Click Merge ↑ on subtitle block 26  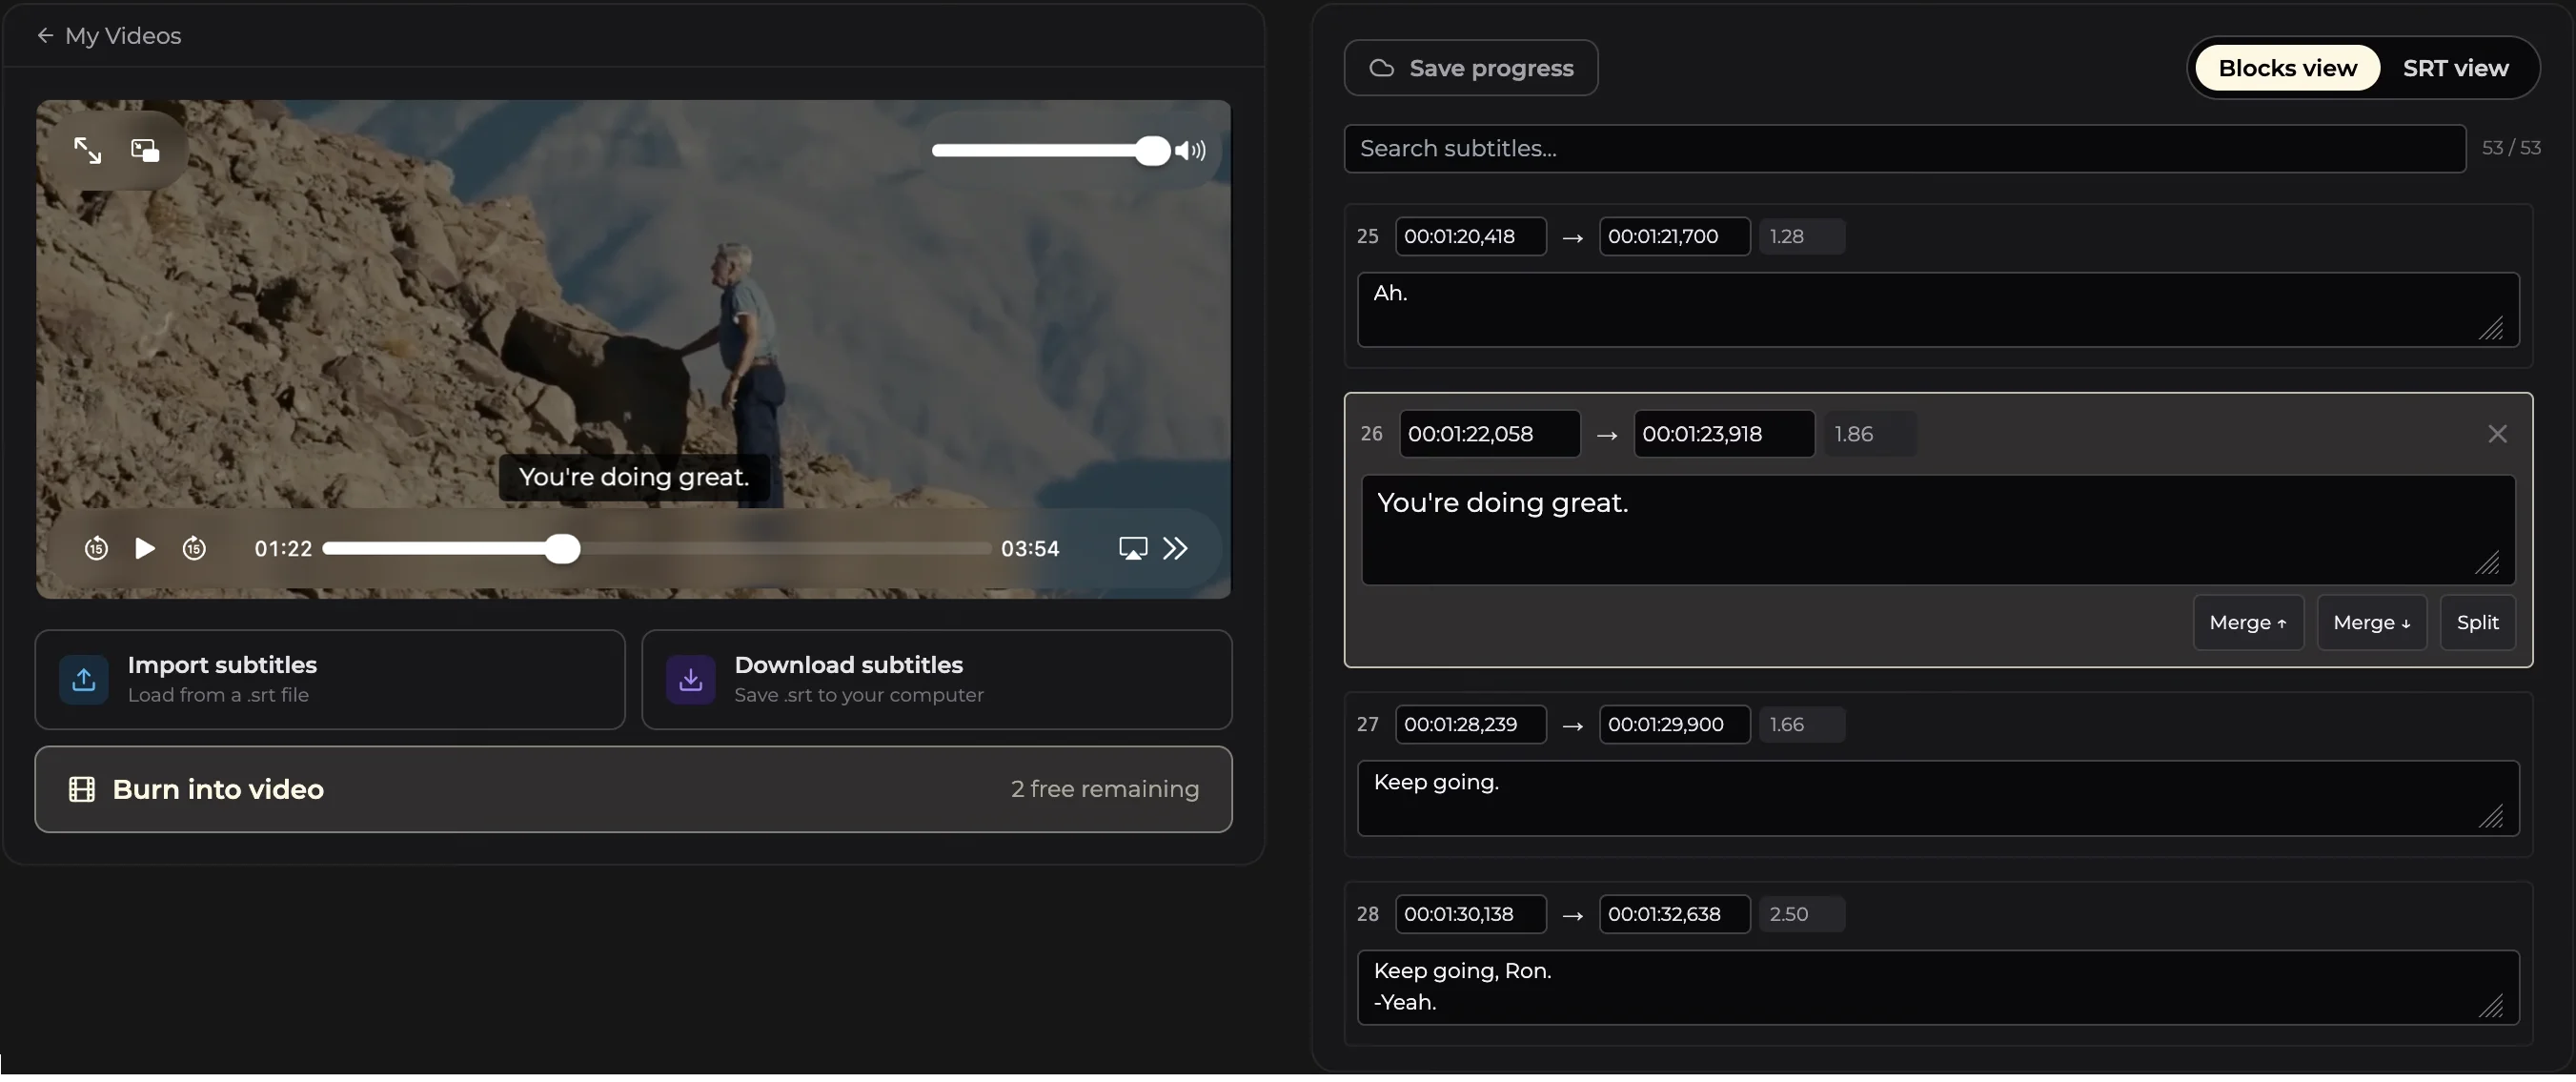(x=2248, y=622)
